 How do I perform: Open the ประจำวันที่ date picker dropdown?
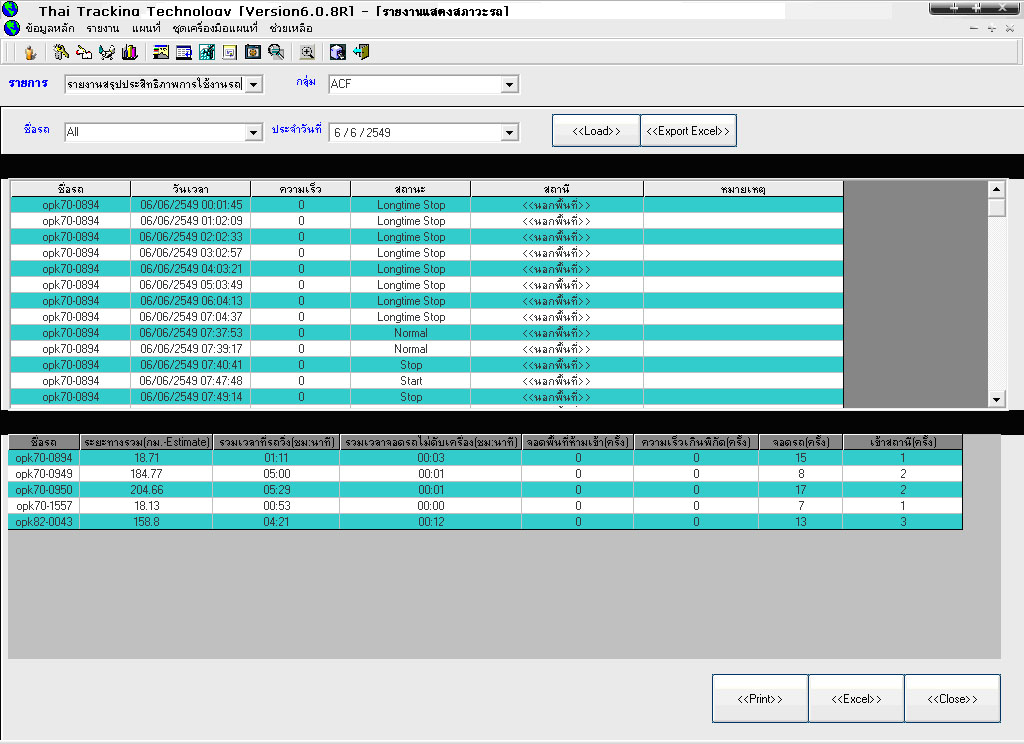pyautogui.click(x=509, y=133)
